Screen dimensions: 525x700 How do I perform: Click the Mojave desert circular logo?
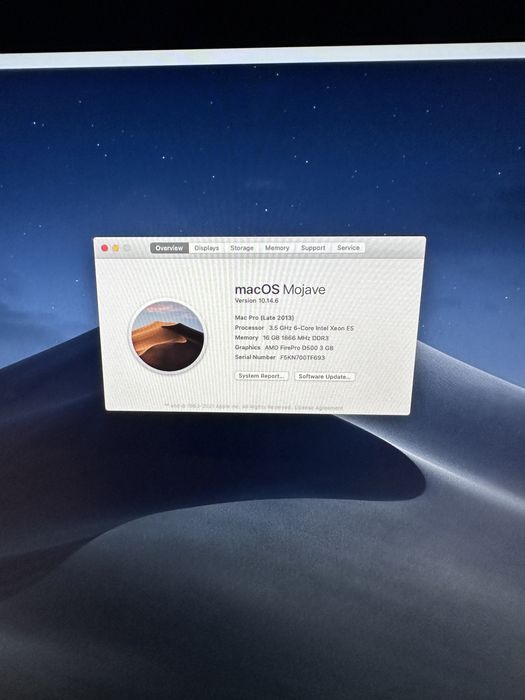tap(168, 336)
